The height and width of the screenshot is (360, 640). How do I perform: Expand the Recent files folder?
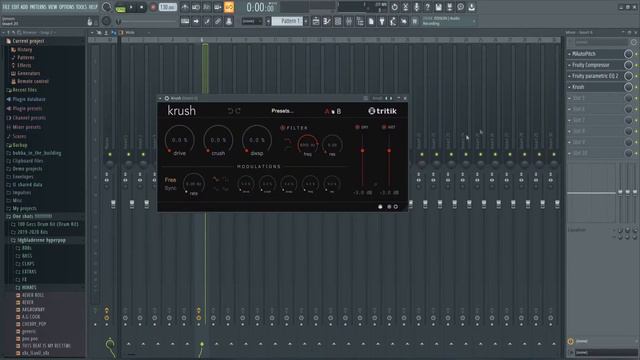[24, 90]
